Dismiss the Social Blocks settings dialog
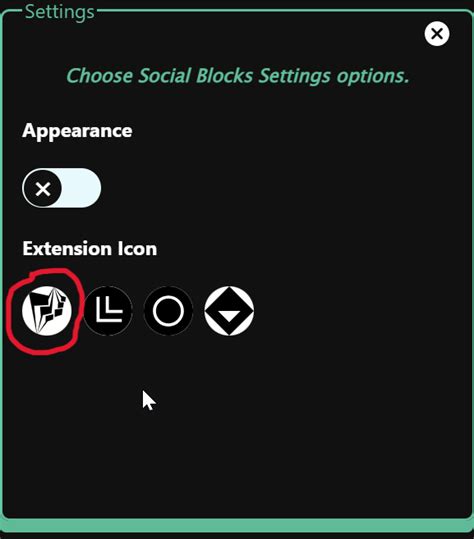Image resolution: width=474 pixels, height=539 pixels. coord(437,34)
